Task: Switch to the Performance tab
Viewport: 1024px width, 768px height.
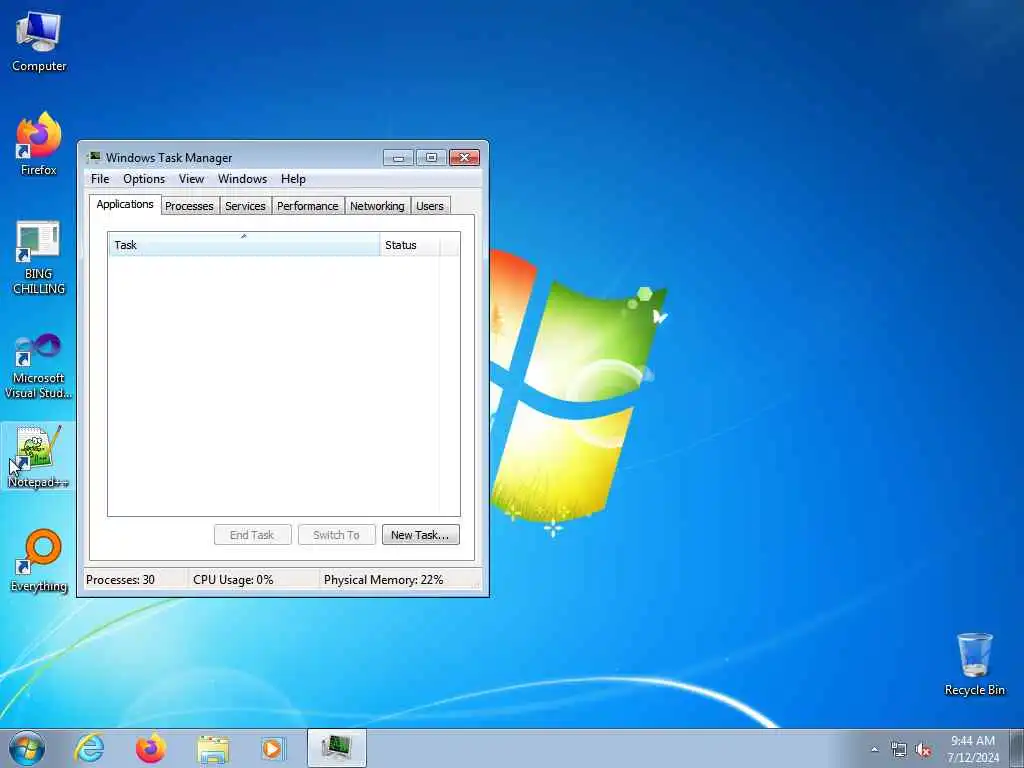Action: tap(308, 206)
